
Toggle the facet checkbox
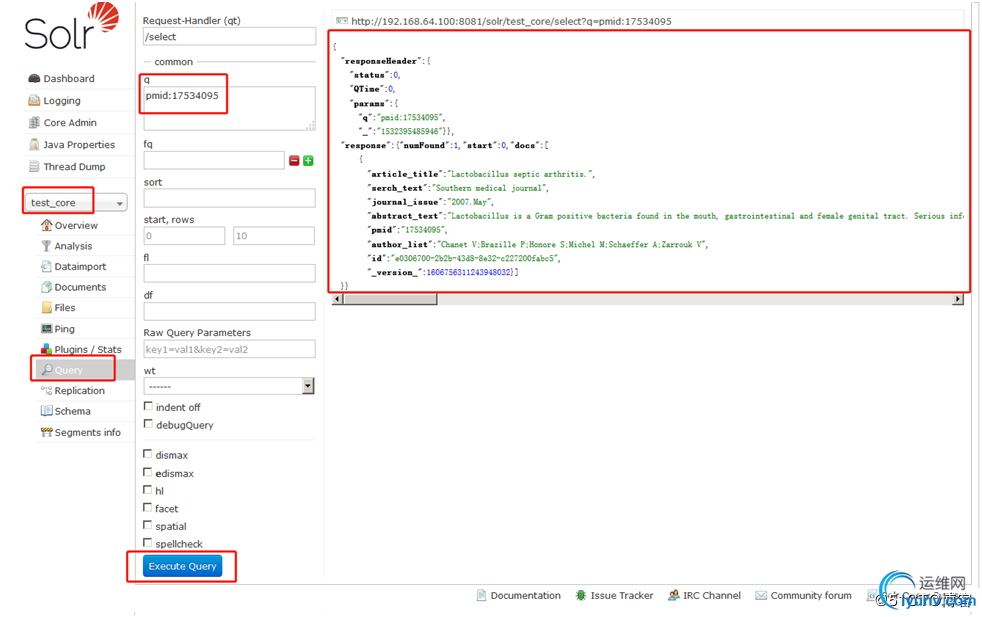148,507
